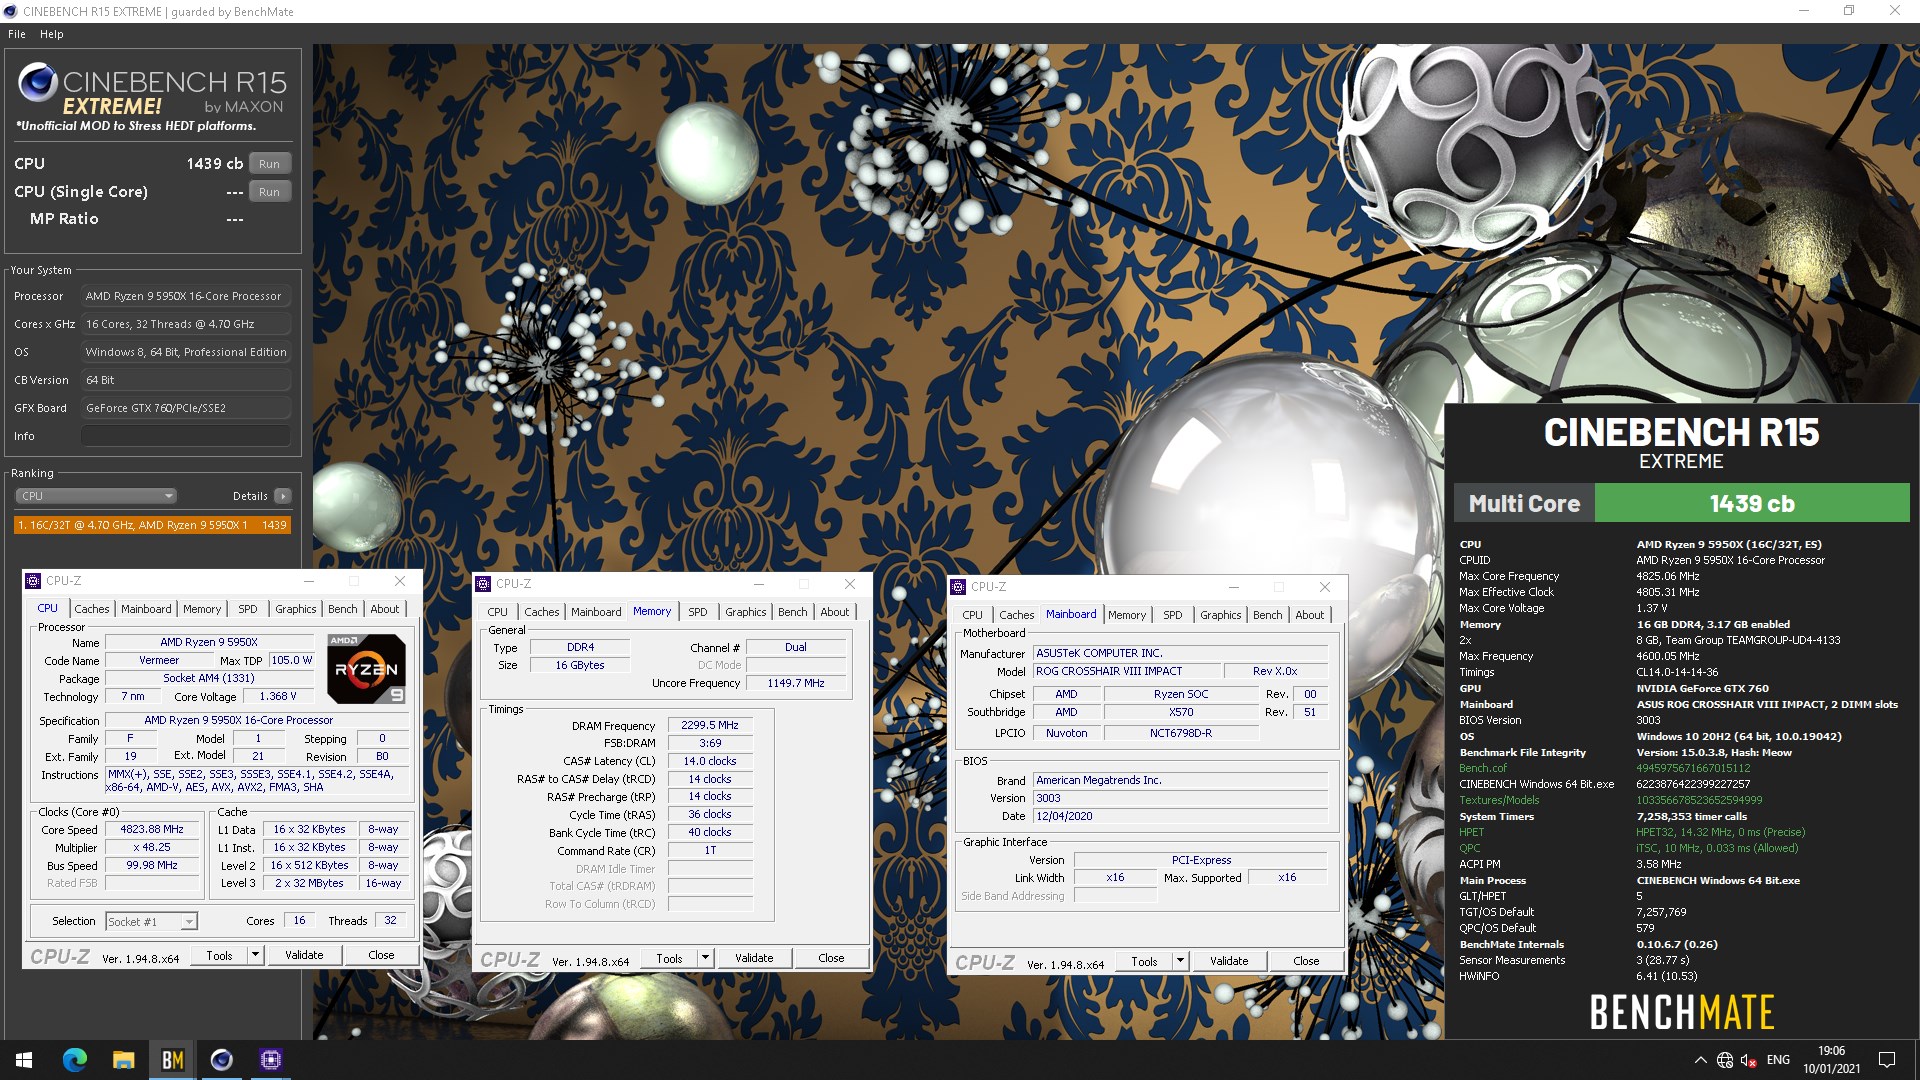Image resolution: width=1920 pixels, height=1080 pixels.
Task: Open BenchMate taskbar icon
Action: (x=172, y=1060)
